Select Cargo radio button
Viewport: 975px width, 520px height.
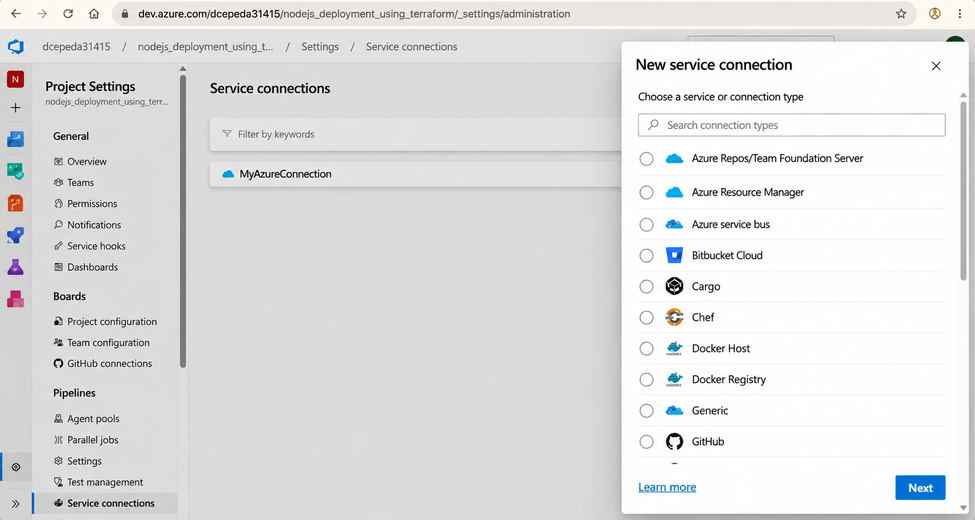tap(647, 287)
